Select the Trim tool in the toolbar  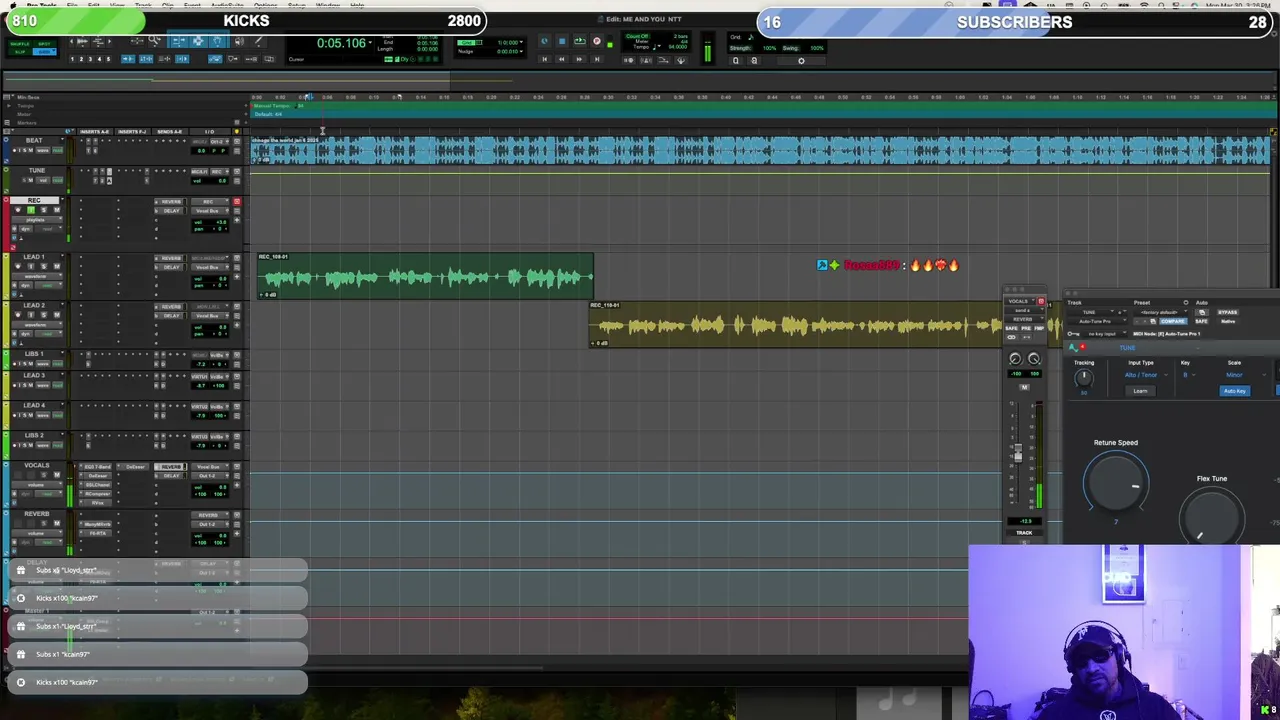179,41
